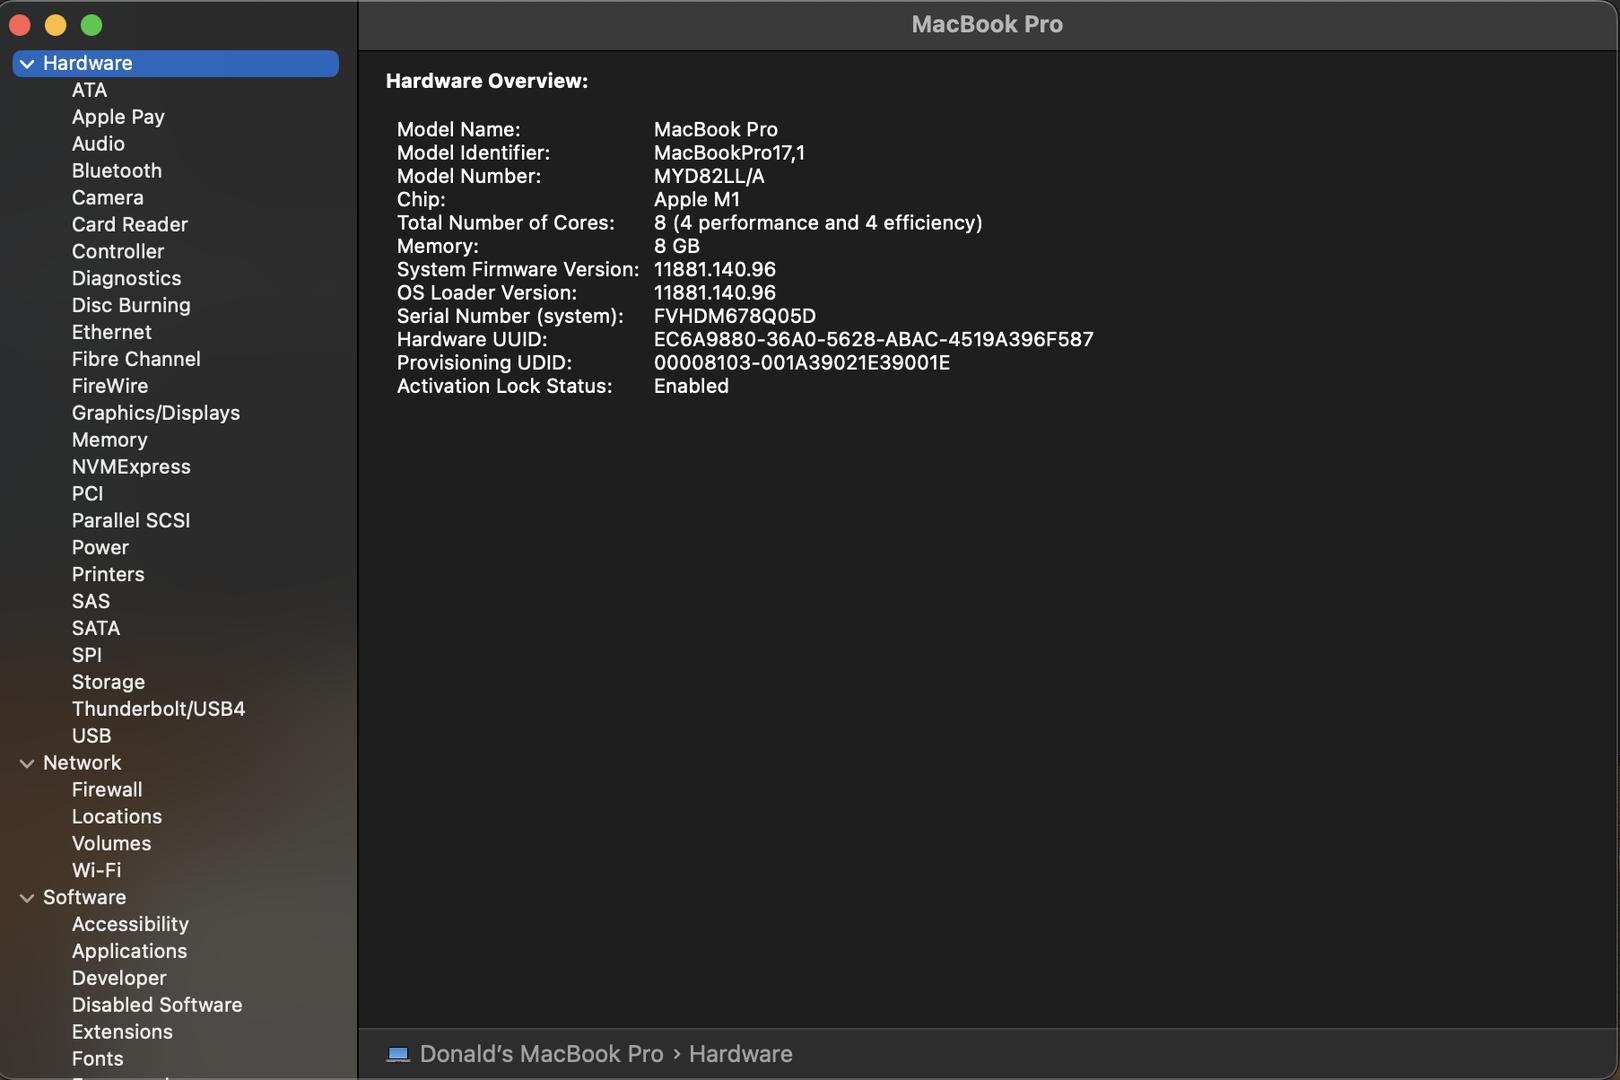Select ATA in the sidebar
The height and width of the screenshot is (1080, 1620).
click(89, 90)
